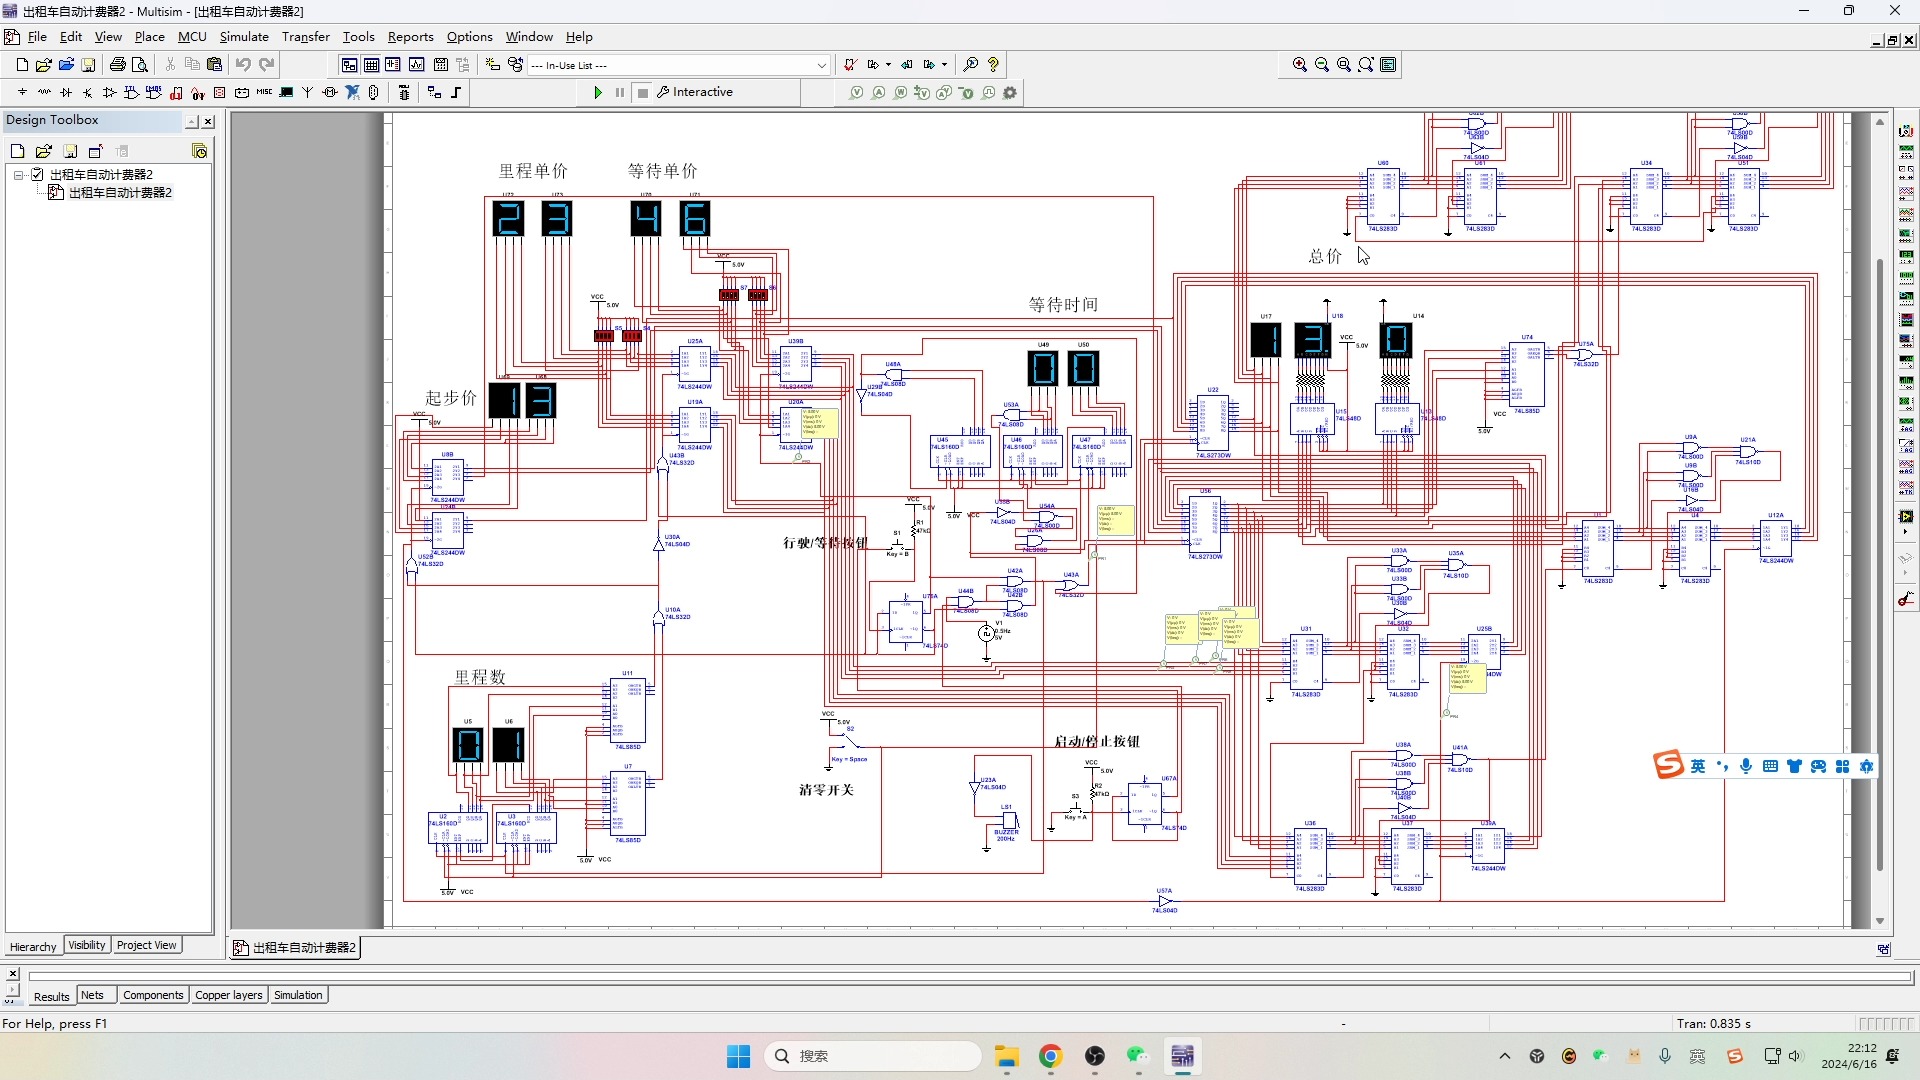Open the Place menu
Screen dimensions: 1920x1080
coord(148,36)
